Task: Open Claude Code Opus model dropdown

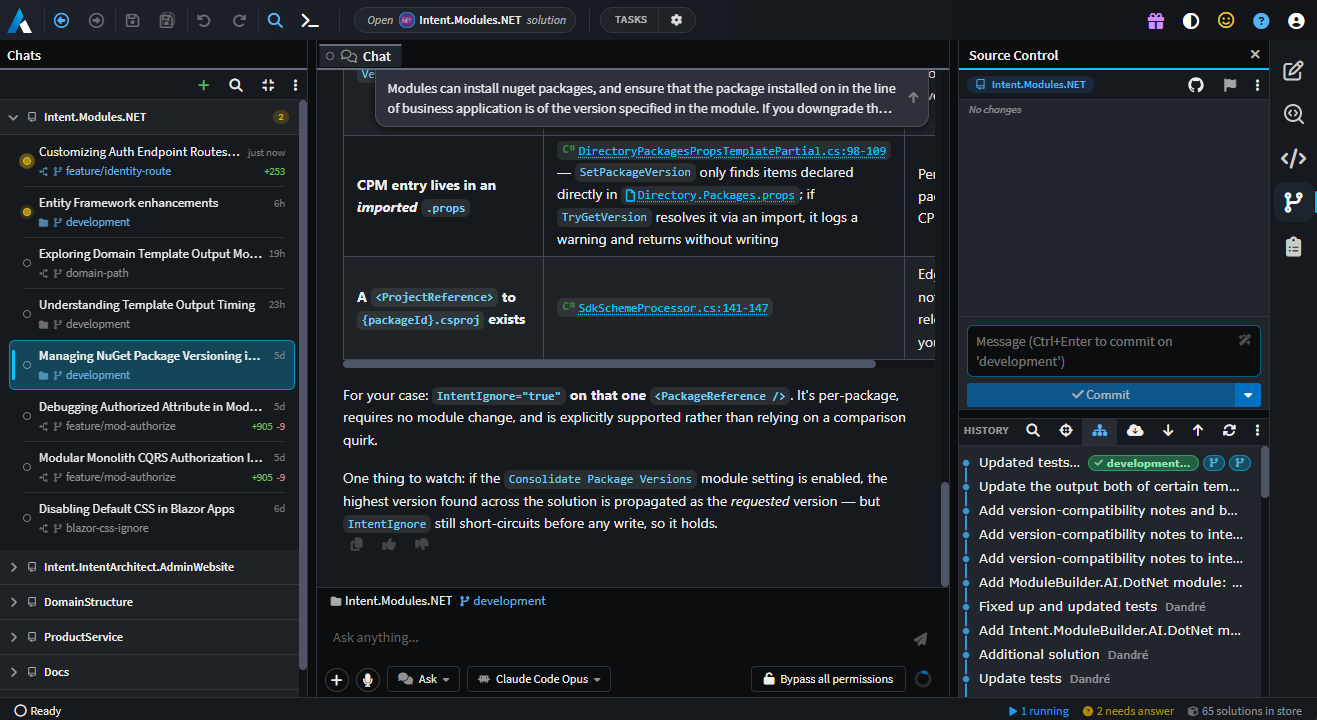Action: [538, 679]
